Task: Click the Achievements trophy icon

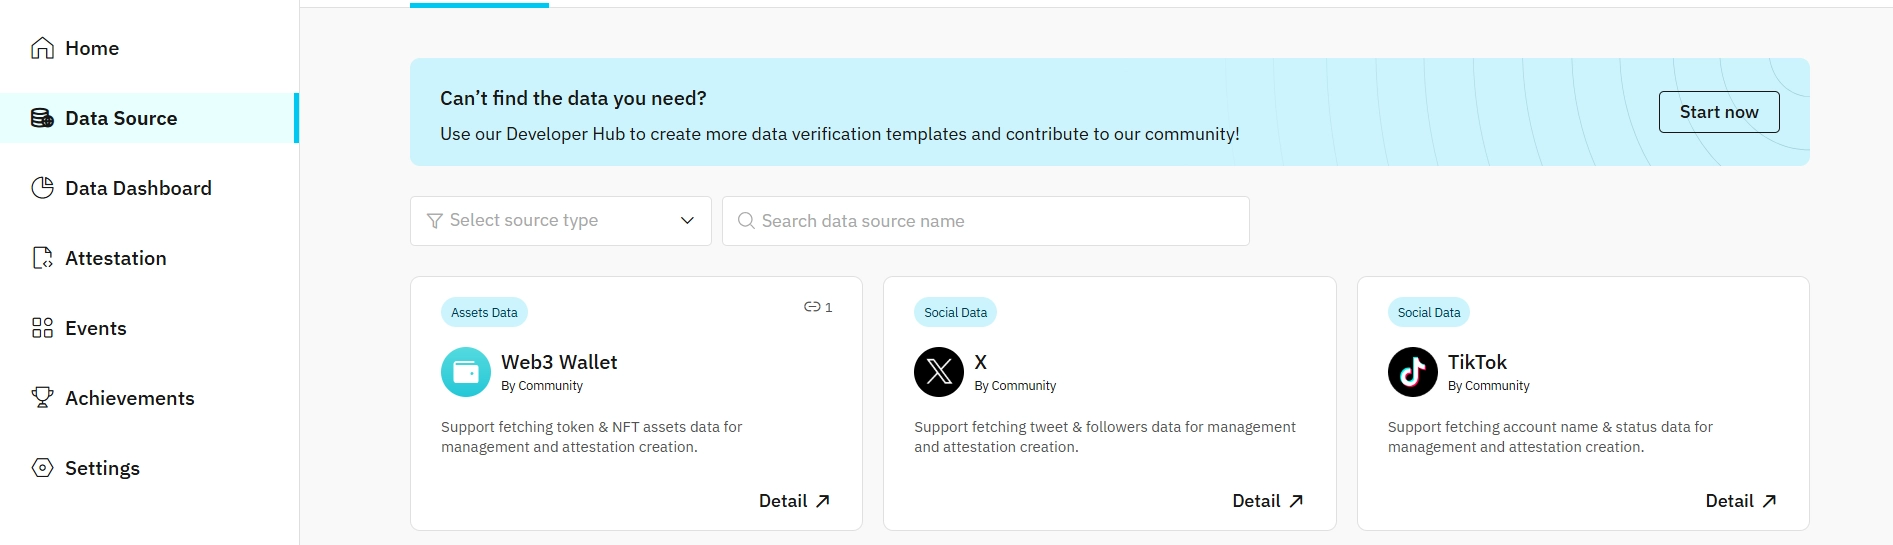Action: coord(42,398)
